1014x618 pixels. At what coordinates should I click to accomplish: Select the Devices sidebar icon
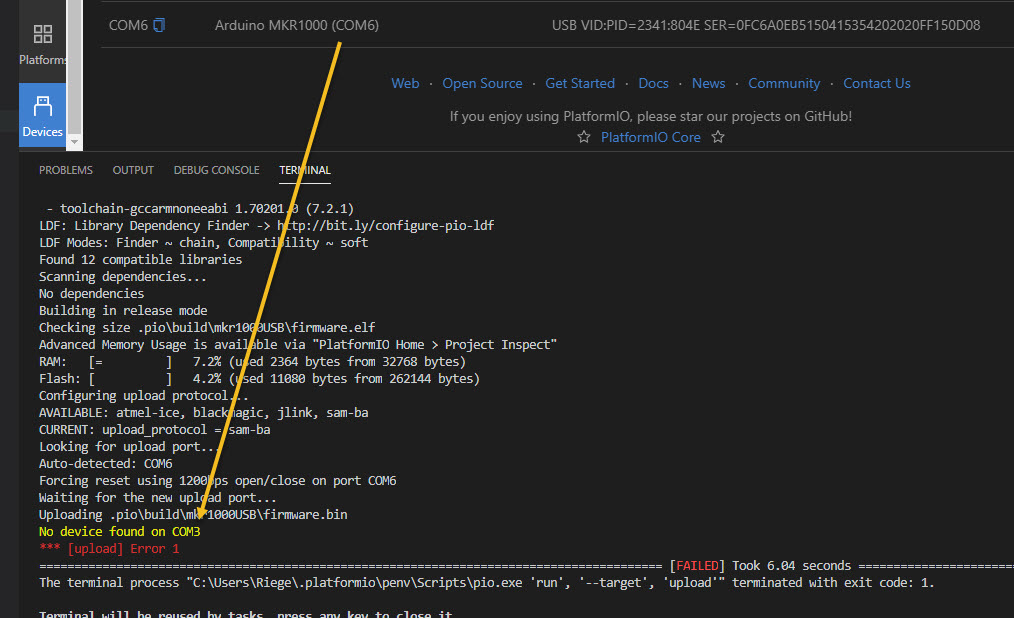[x=43, y=115]
